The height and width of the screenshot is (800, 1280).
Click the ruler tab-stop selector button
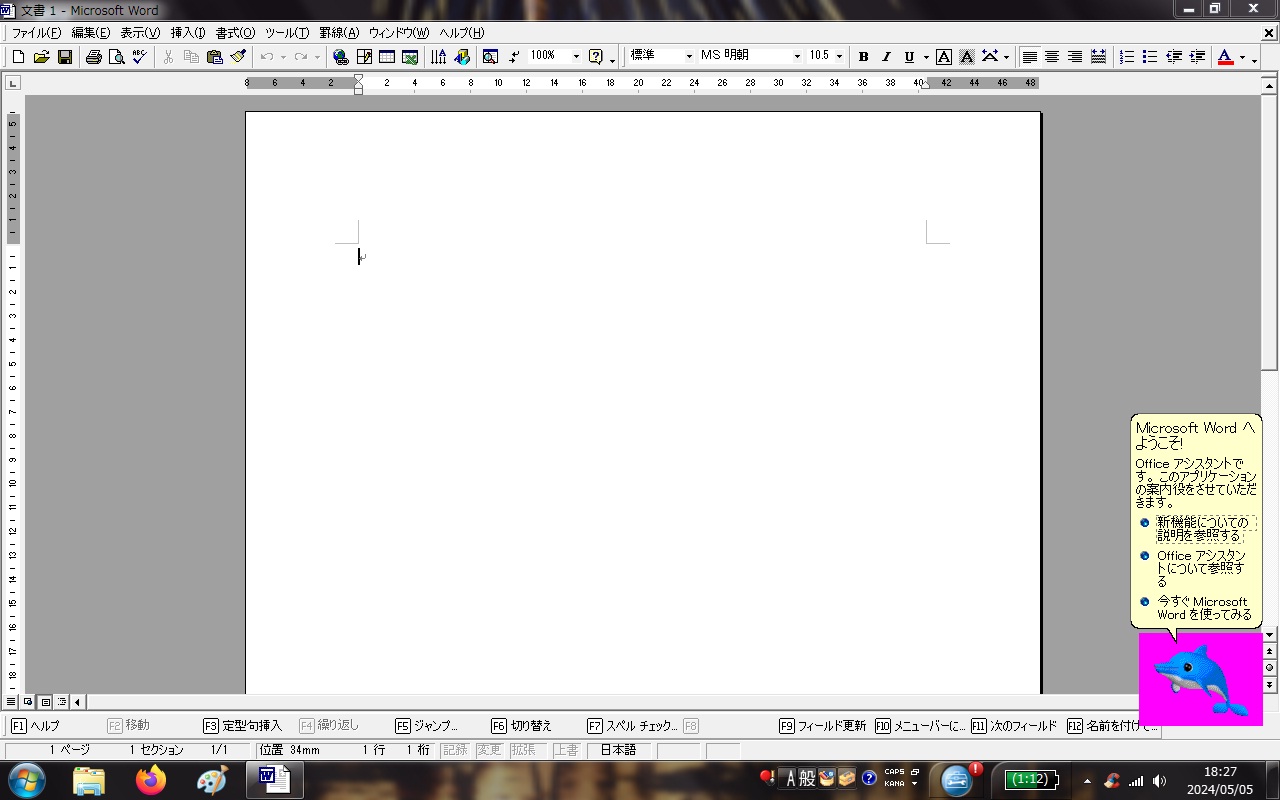coord(13,83)
